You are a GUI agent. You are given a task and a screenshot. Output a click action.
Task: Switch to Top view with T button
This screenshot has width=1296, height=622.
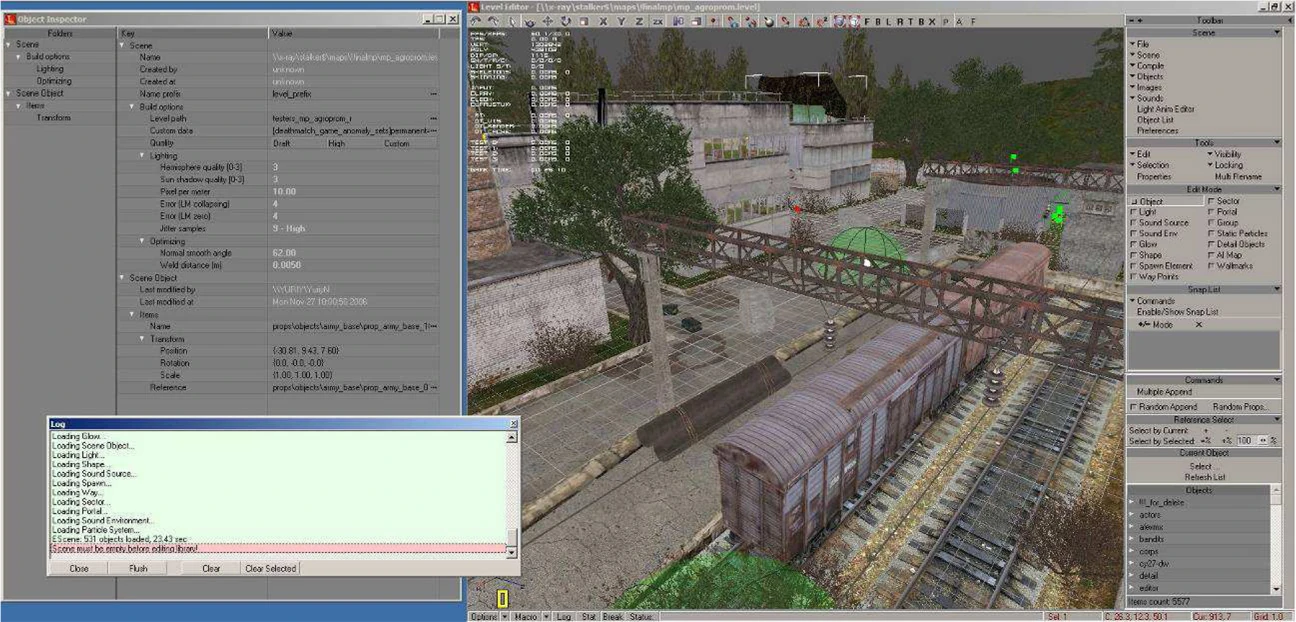coord(910,21)
